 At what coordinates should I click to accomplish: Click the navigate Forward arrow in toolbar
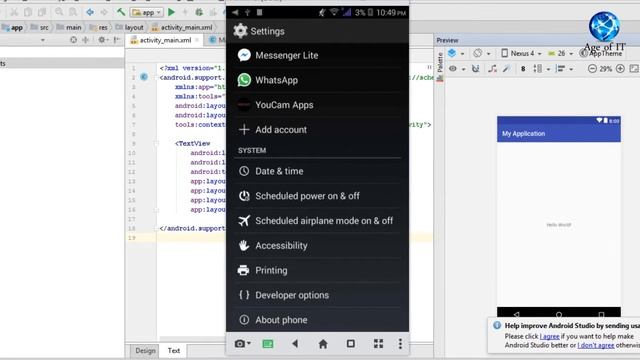(x=104, y=12)
